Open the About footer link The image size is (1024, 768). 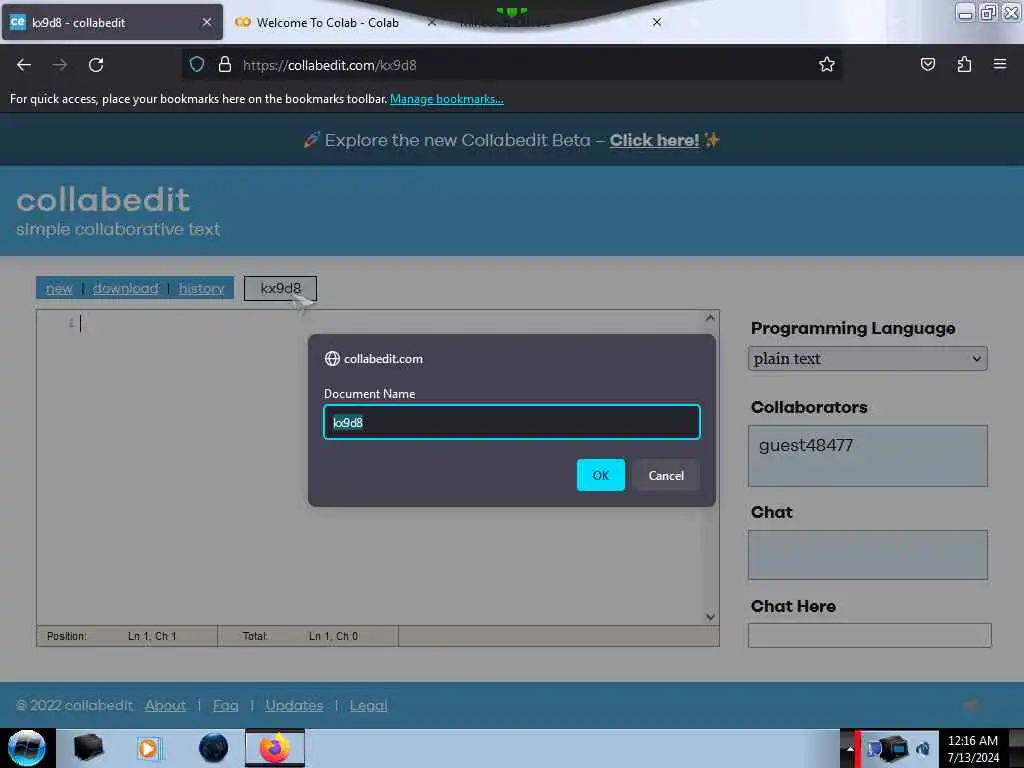pyautogui.click(x=165, y=705)
